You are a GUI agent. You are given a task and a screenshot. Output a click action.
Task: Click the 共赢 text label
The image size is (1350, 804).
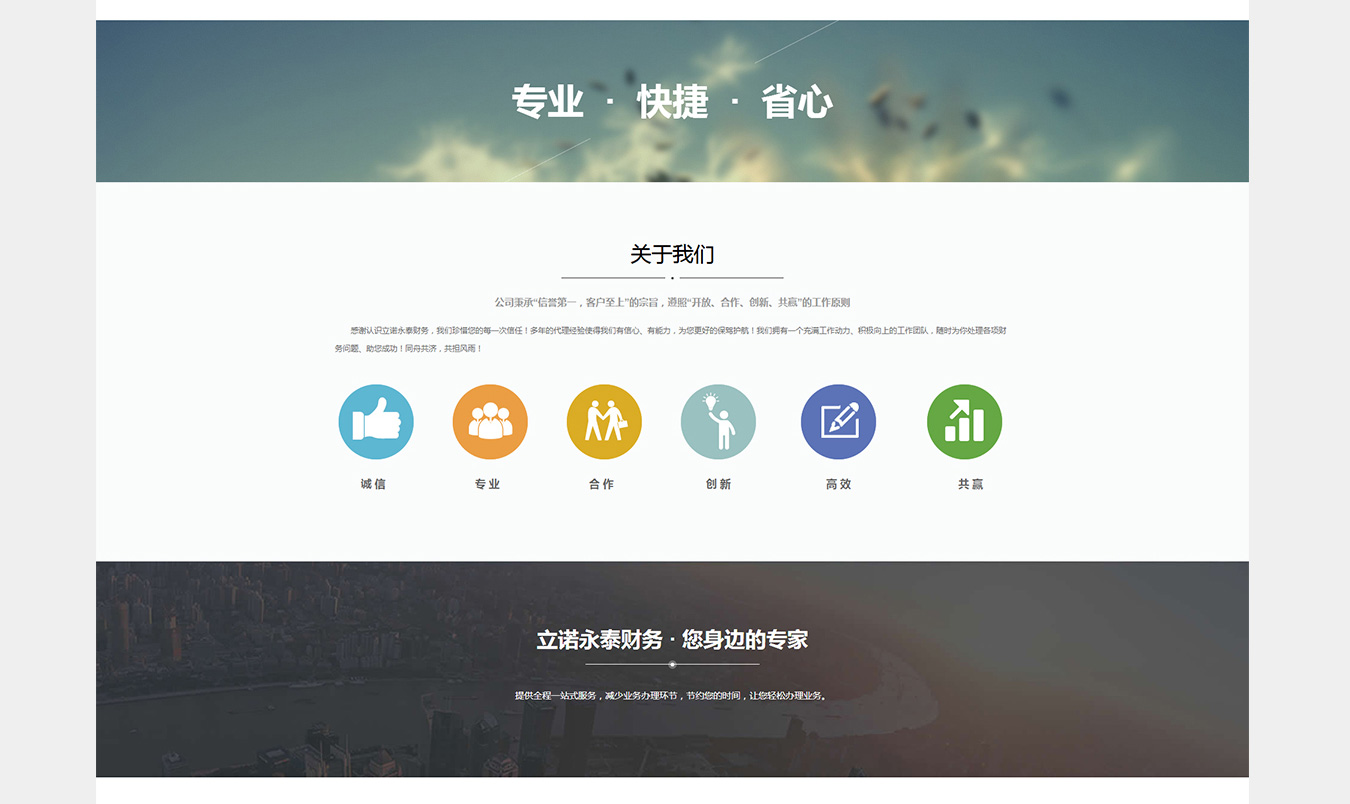(x=970, y=484)
